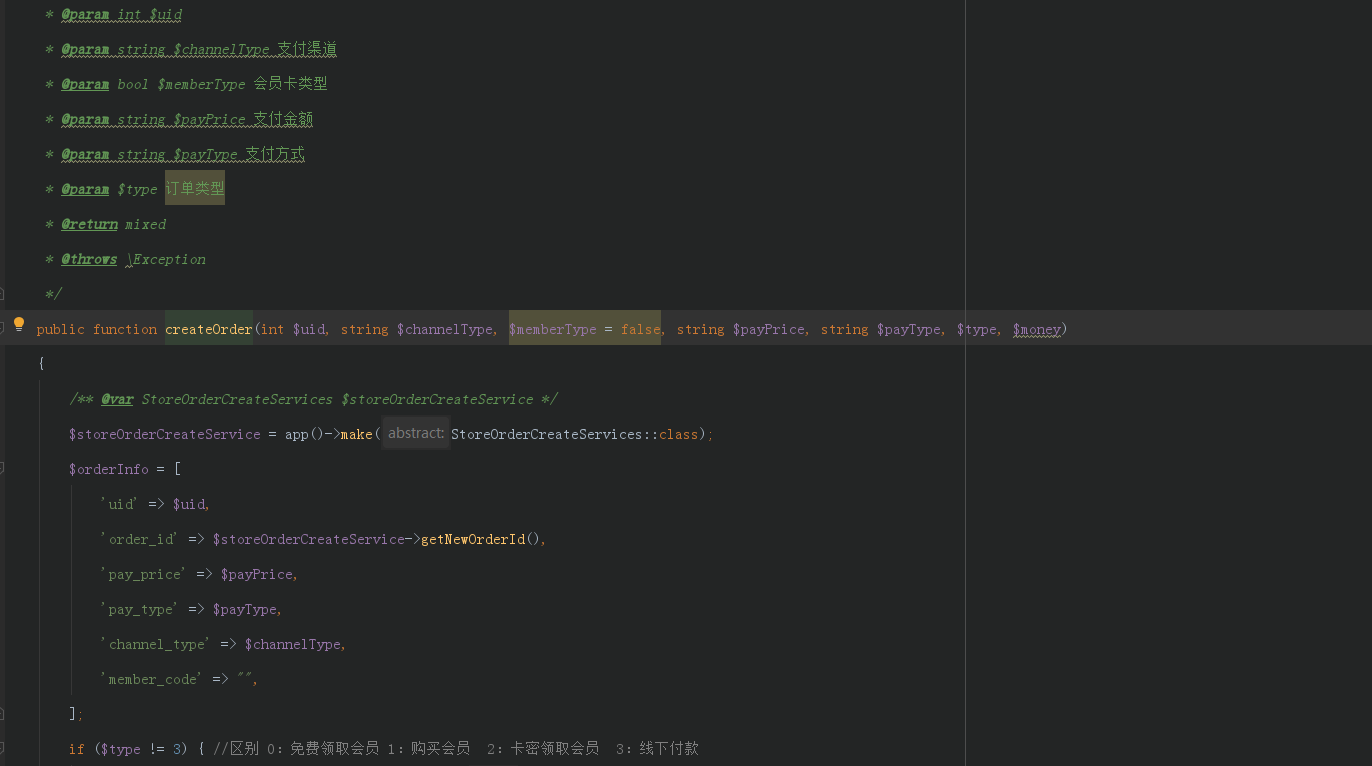Click the bool $memberType 会员卡类型 doc line
Screen dimensions: 1372x766
point(222,84)
